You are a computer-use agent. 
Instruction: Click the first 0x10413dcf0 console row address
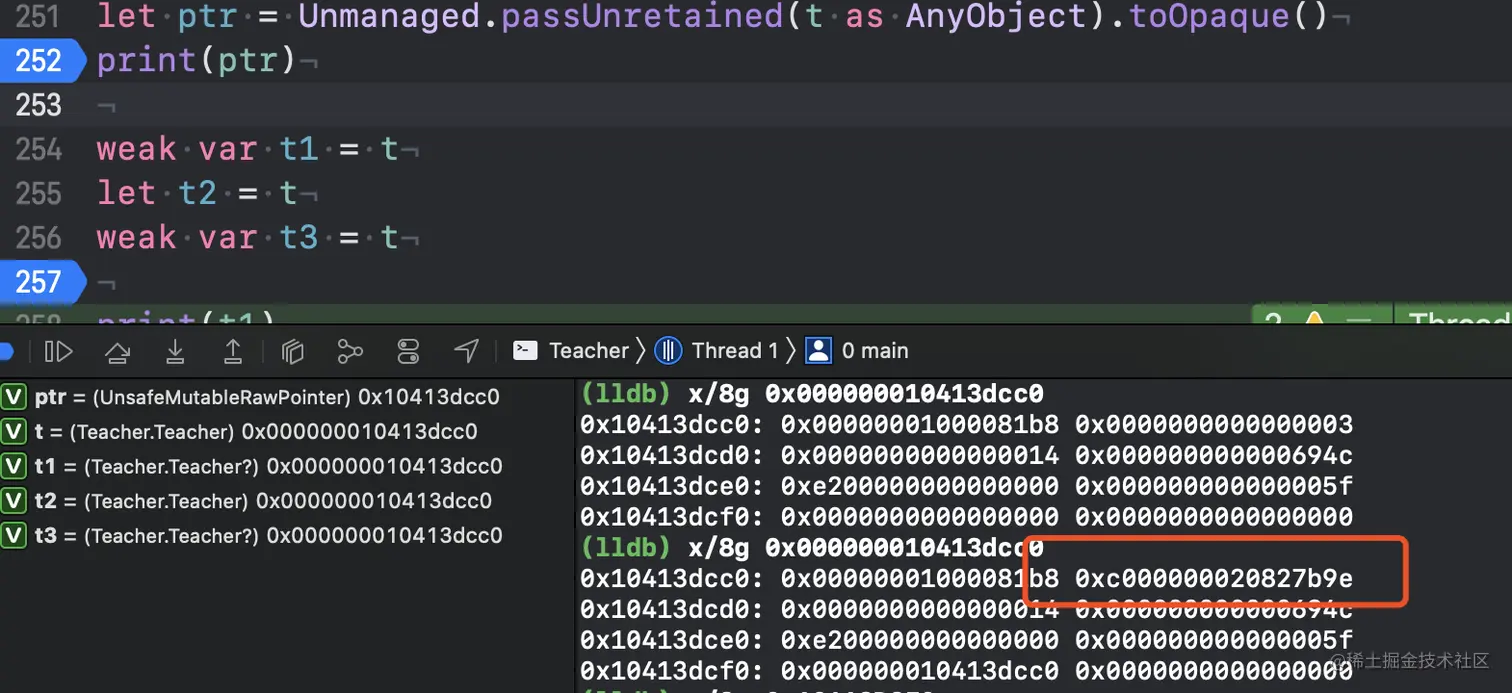[671, 517]
